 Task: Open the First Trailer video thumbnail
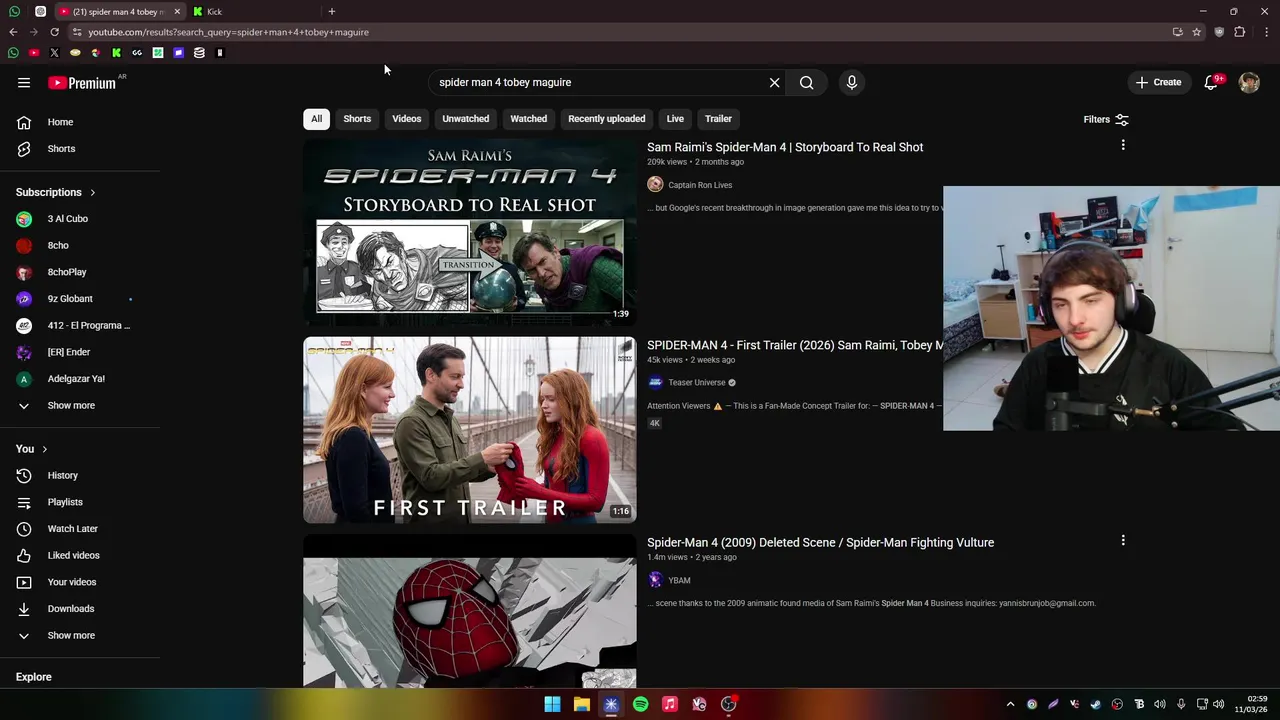tap(470, 430)
